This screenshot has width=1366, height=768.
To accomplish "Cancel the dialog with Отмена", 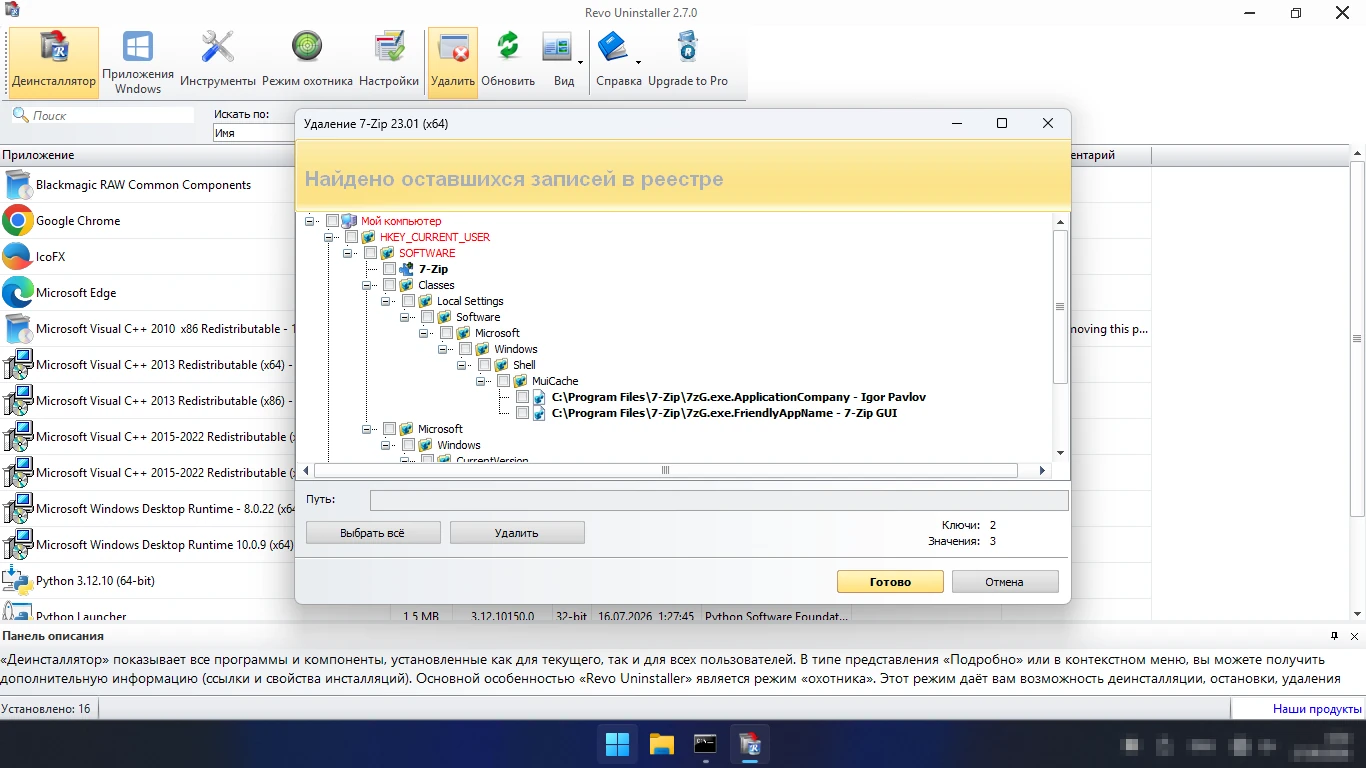I will pos(1005,582).
